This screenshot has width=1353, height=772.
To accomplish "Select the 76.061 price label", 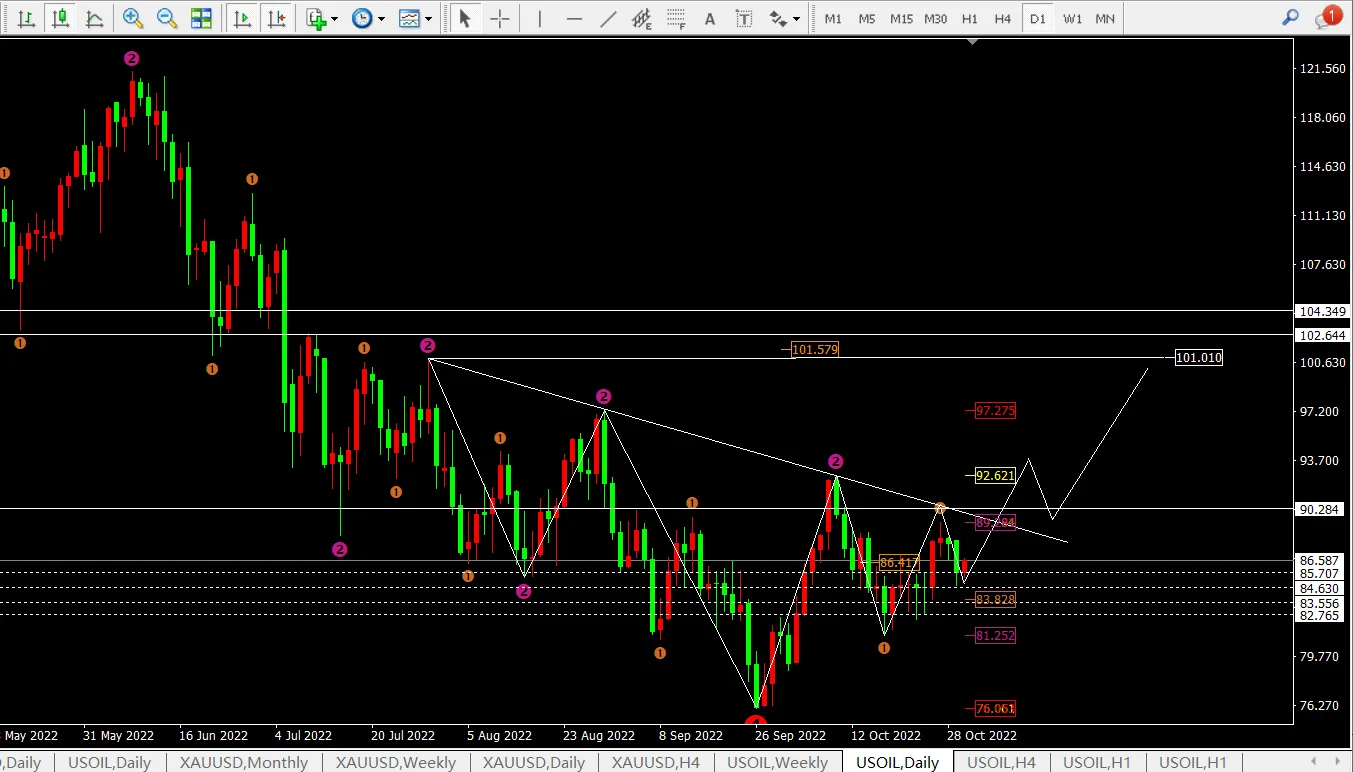I will pyautogui.click(x=995, y=708).
